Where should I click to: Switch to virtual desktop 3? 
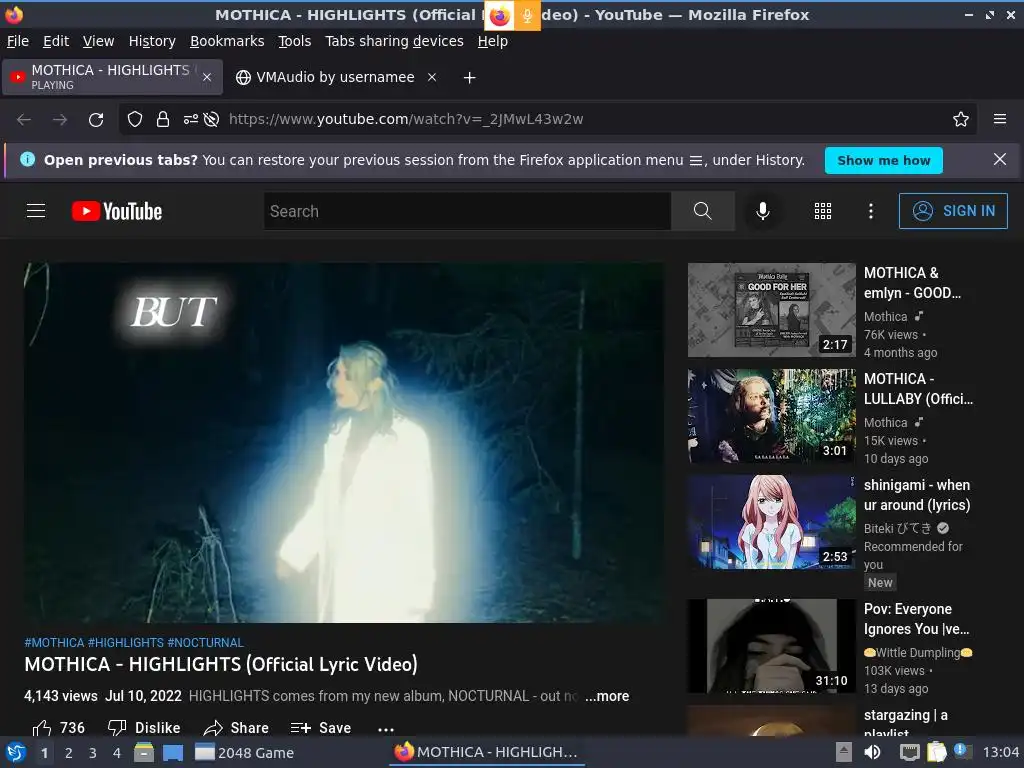click(x=93, y=753)
